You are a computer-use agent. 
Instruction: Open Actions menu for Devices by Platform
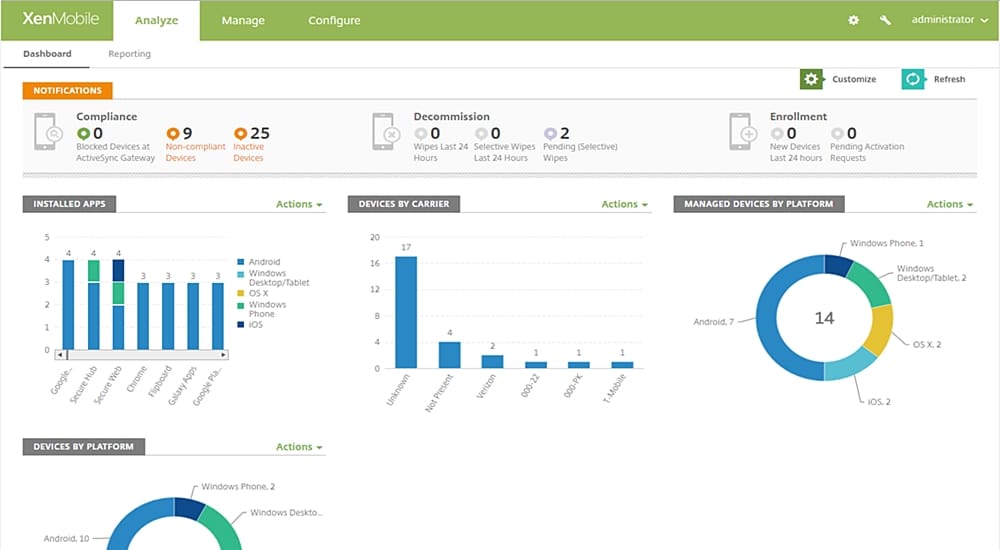pos(299,447)
